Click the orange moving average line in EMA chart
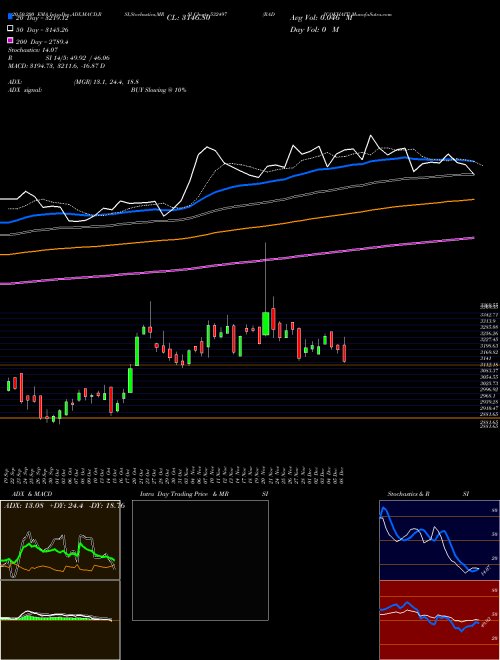The image size is (500, 660). 236,230
